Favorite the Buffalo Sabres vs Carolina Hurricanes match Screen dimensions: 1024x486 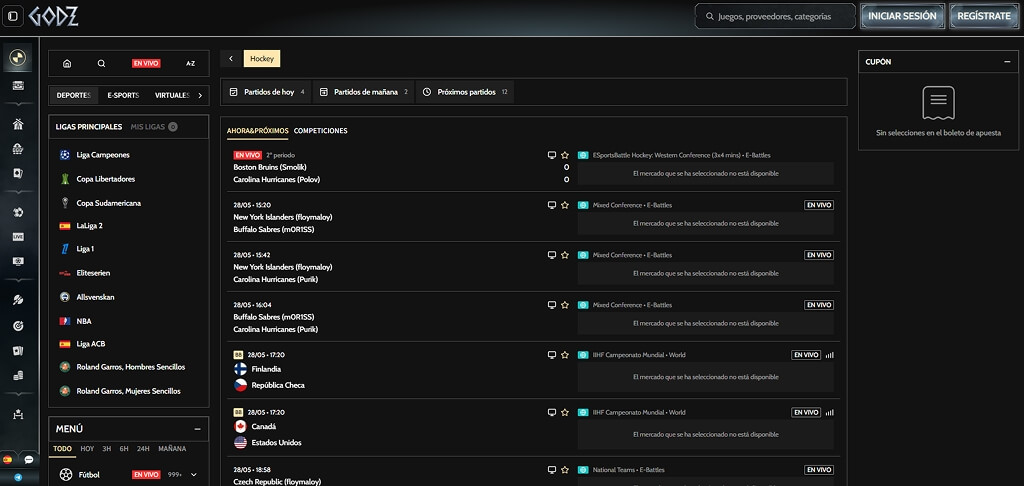(x=565, y=304)
